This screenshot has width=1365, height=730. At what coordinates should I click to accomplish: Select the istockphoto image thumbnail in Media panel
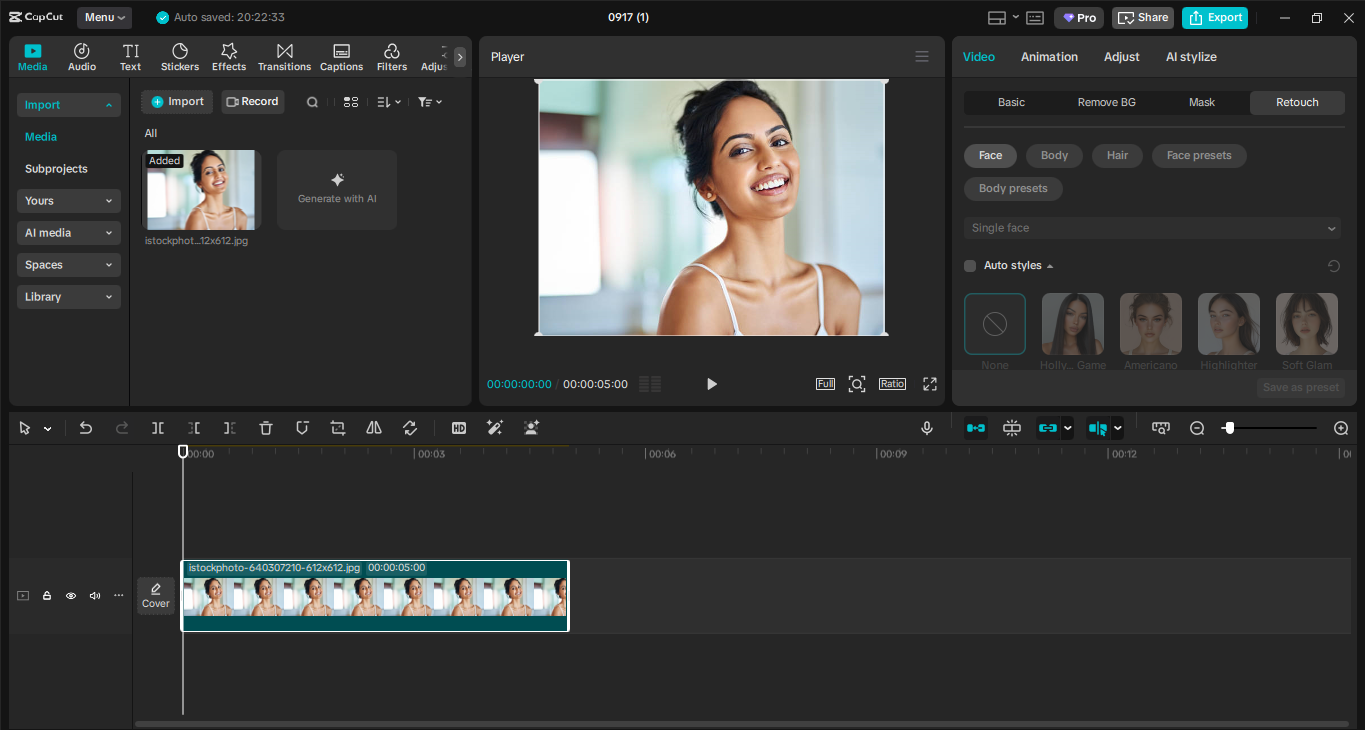(x=200, y=190)
